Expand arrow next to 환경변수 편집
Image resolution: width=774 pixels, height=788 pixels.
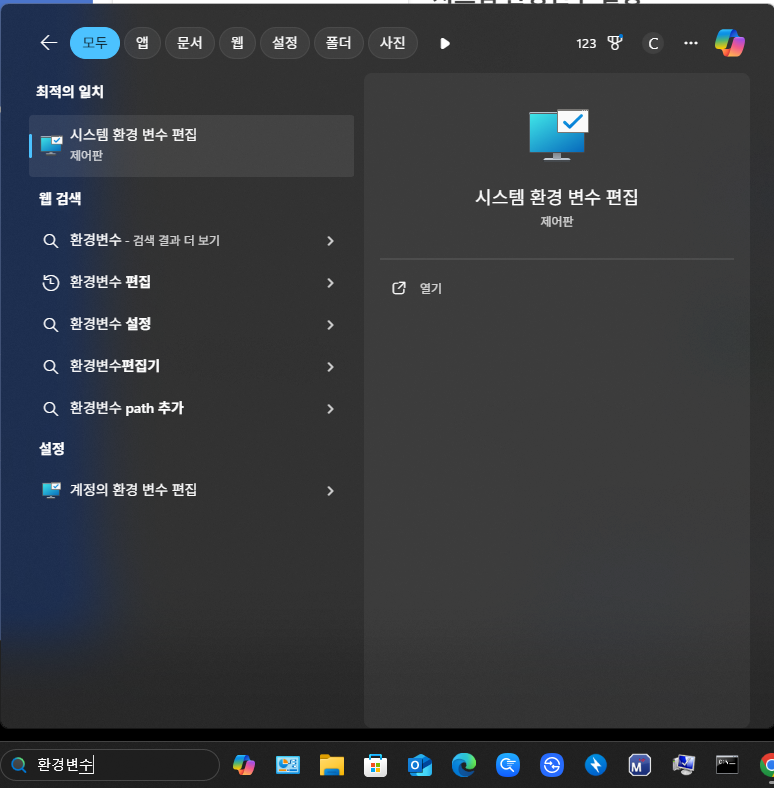(x=330, y=283)
